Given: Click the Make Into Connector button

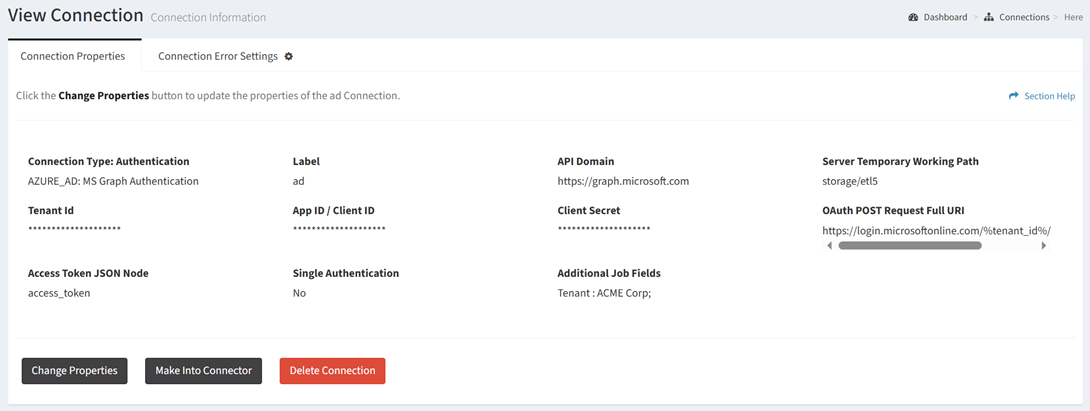Looking at the screenshot, I should [x=204, y=370].
